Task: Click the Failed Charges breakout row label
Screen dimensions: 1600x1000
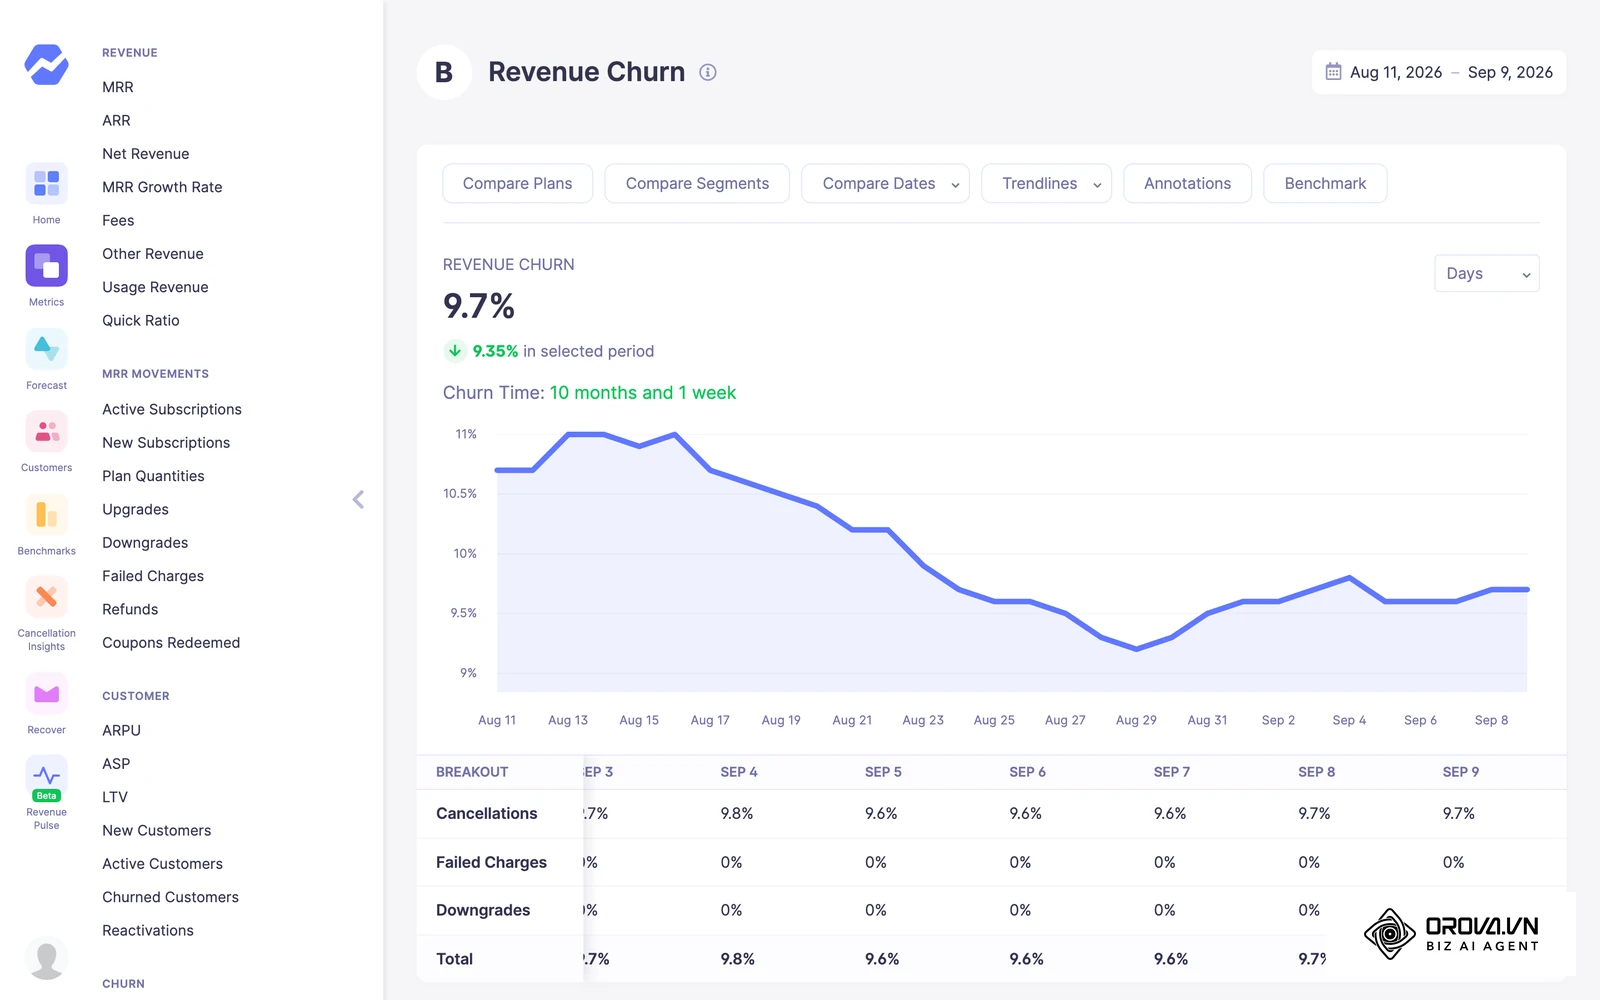Action: (491, 862)
